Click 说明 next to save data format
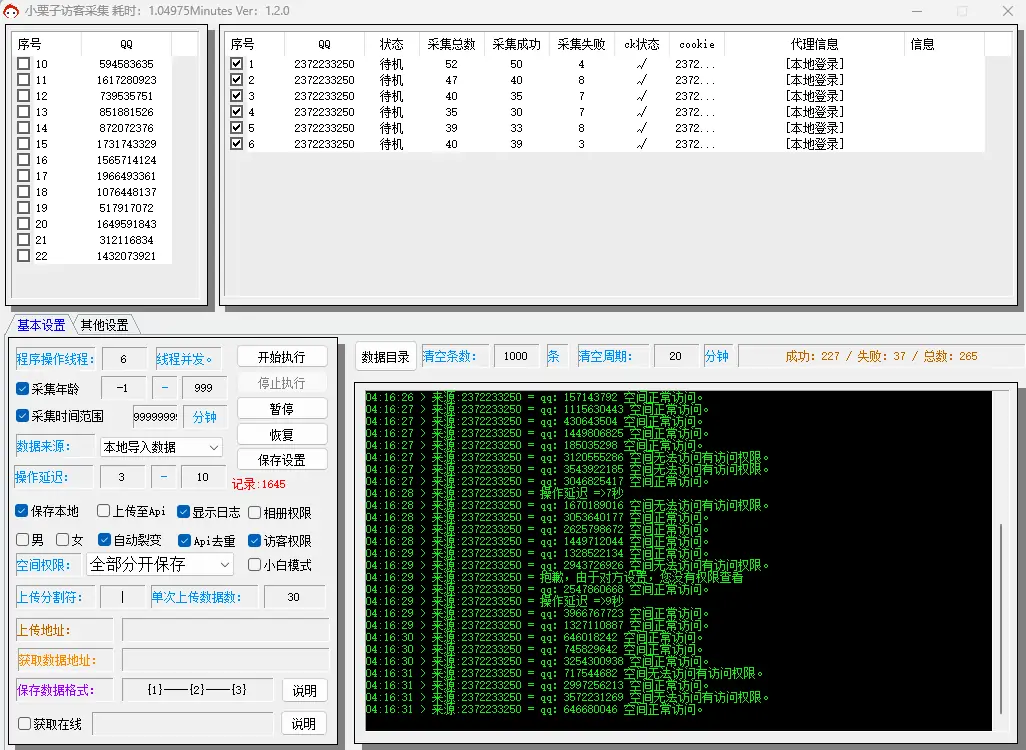This screenshot has height=750, width=1026. (304, 690)
